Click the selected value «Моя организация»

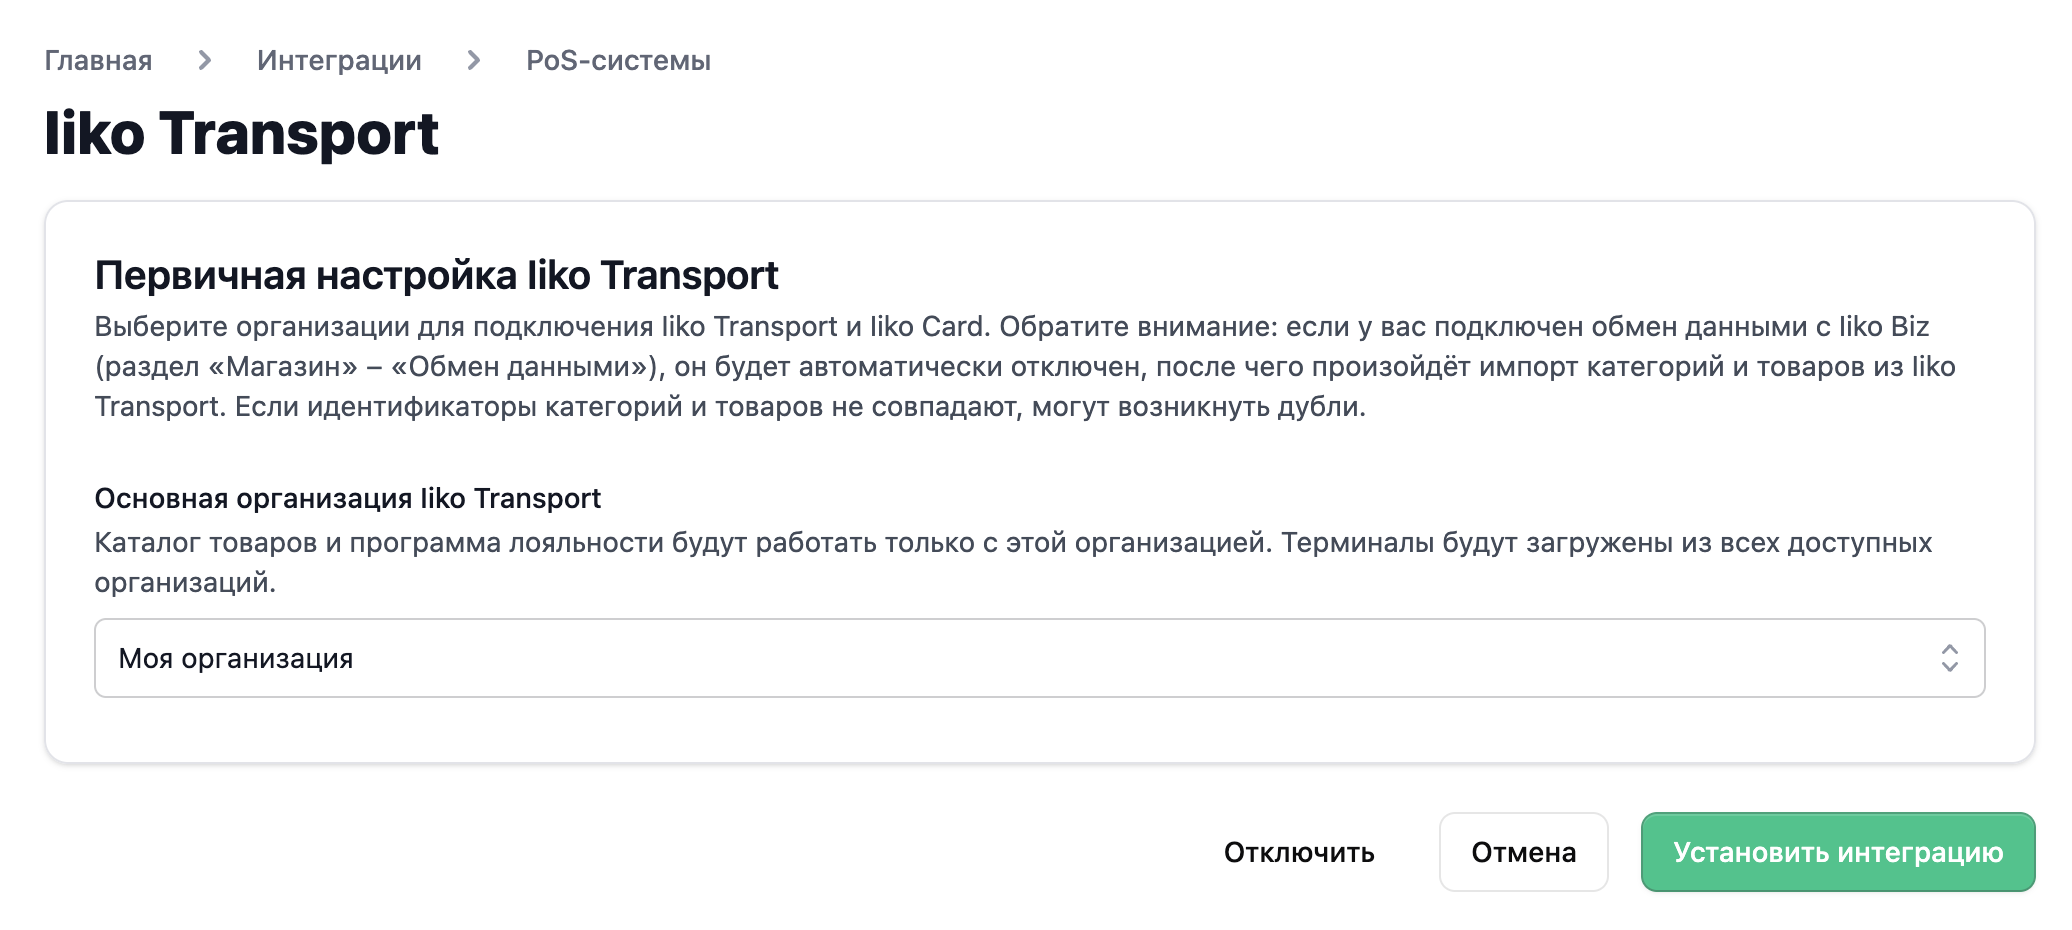click(x=236, y=659)
